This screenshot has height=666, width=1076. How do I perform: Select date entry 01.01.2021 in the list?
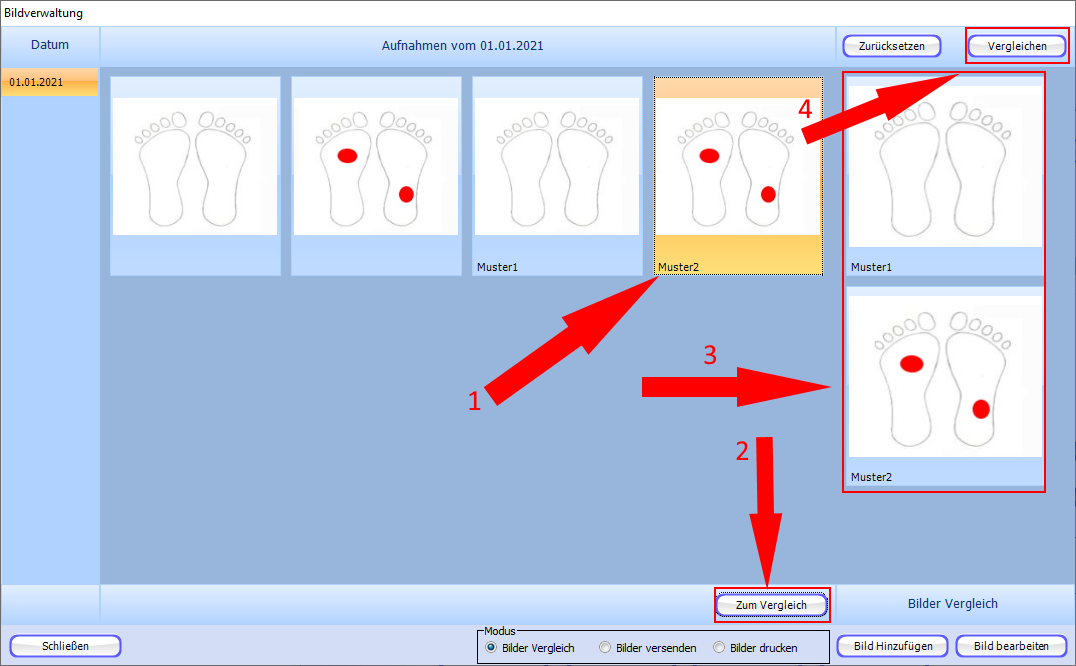49,82
